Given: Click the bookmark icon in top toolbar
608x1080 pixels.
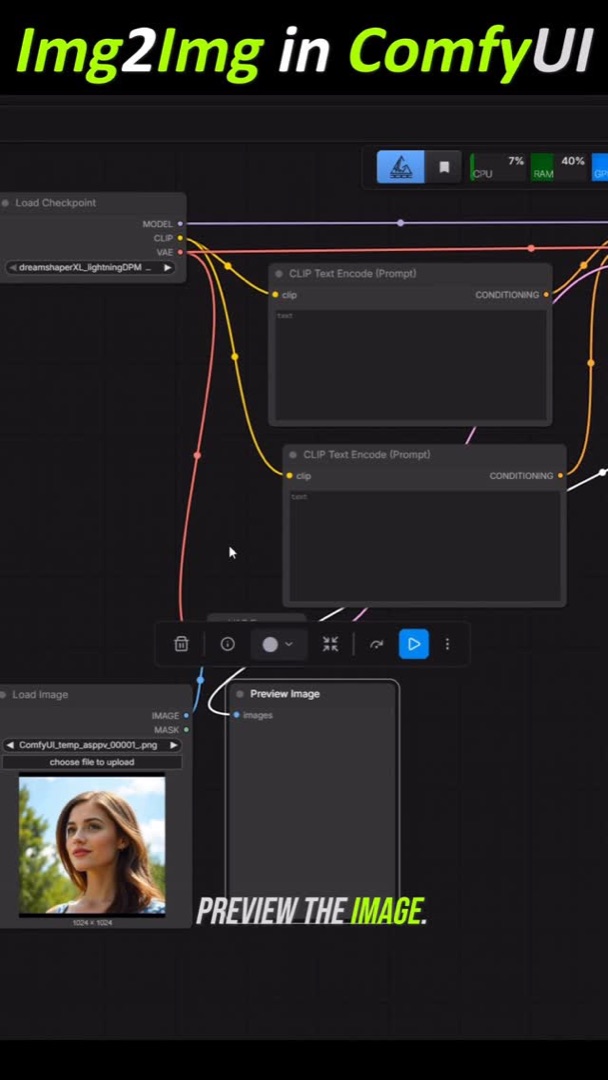Looking at the screenshot, I should (x=444, y=167).
